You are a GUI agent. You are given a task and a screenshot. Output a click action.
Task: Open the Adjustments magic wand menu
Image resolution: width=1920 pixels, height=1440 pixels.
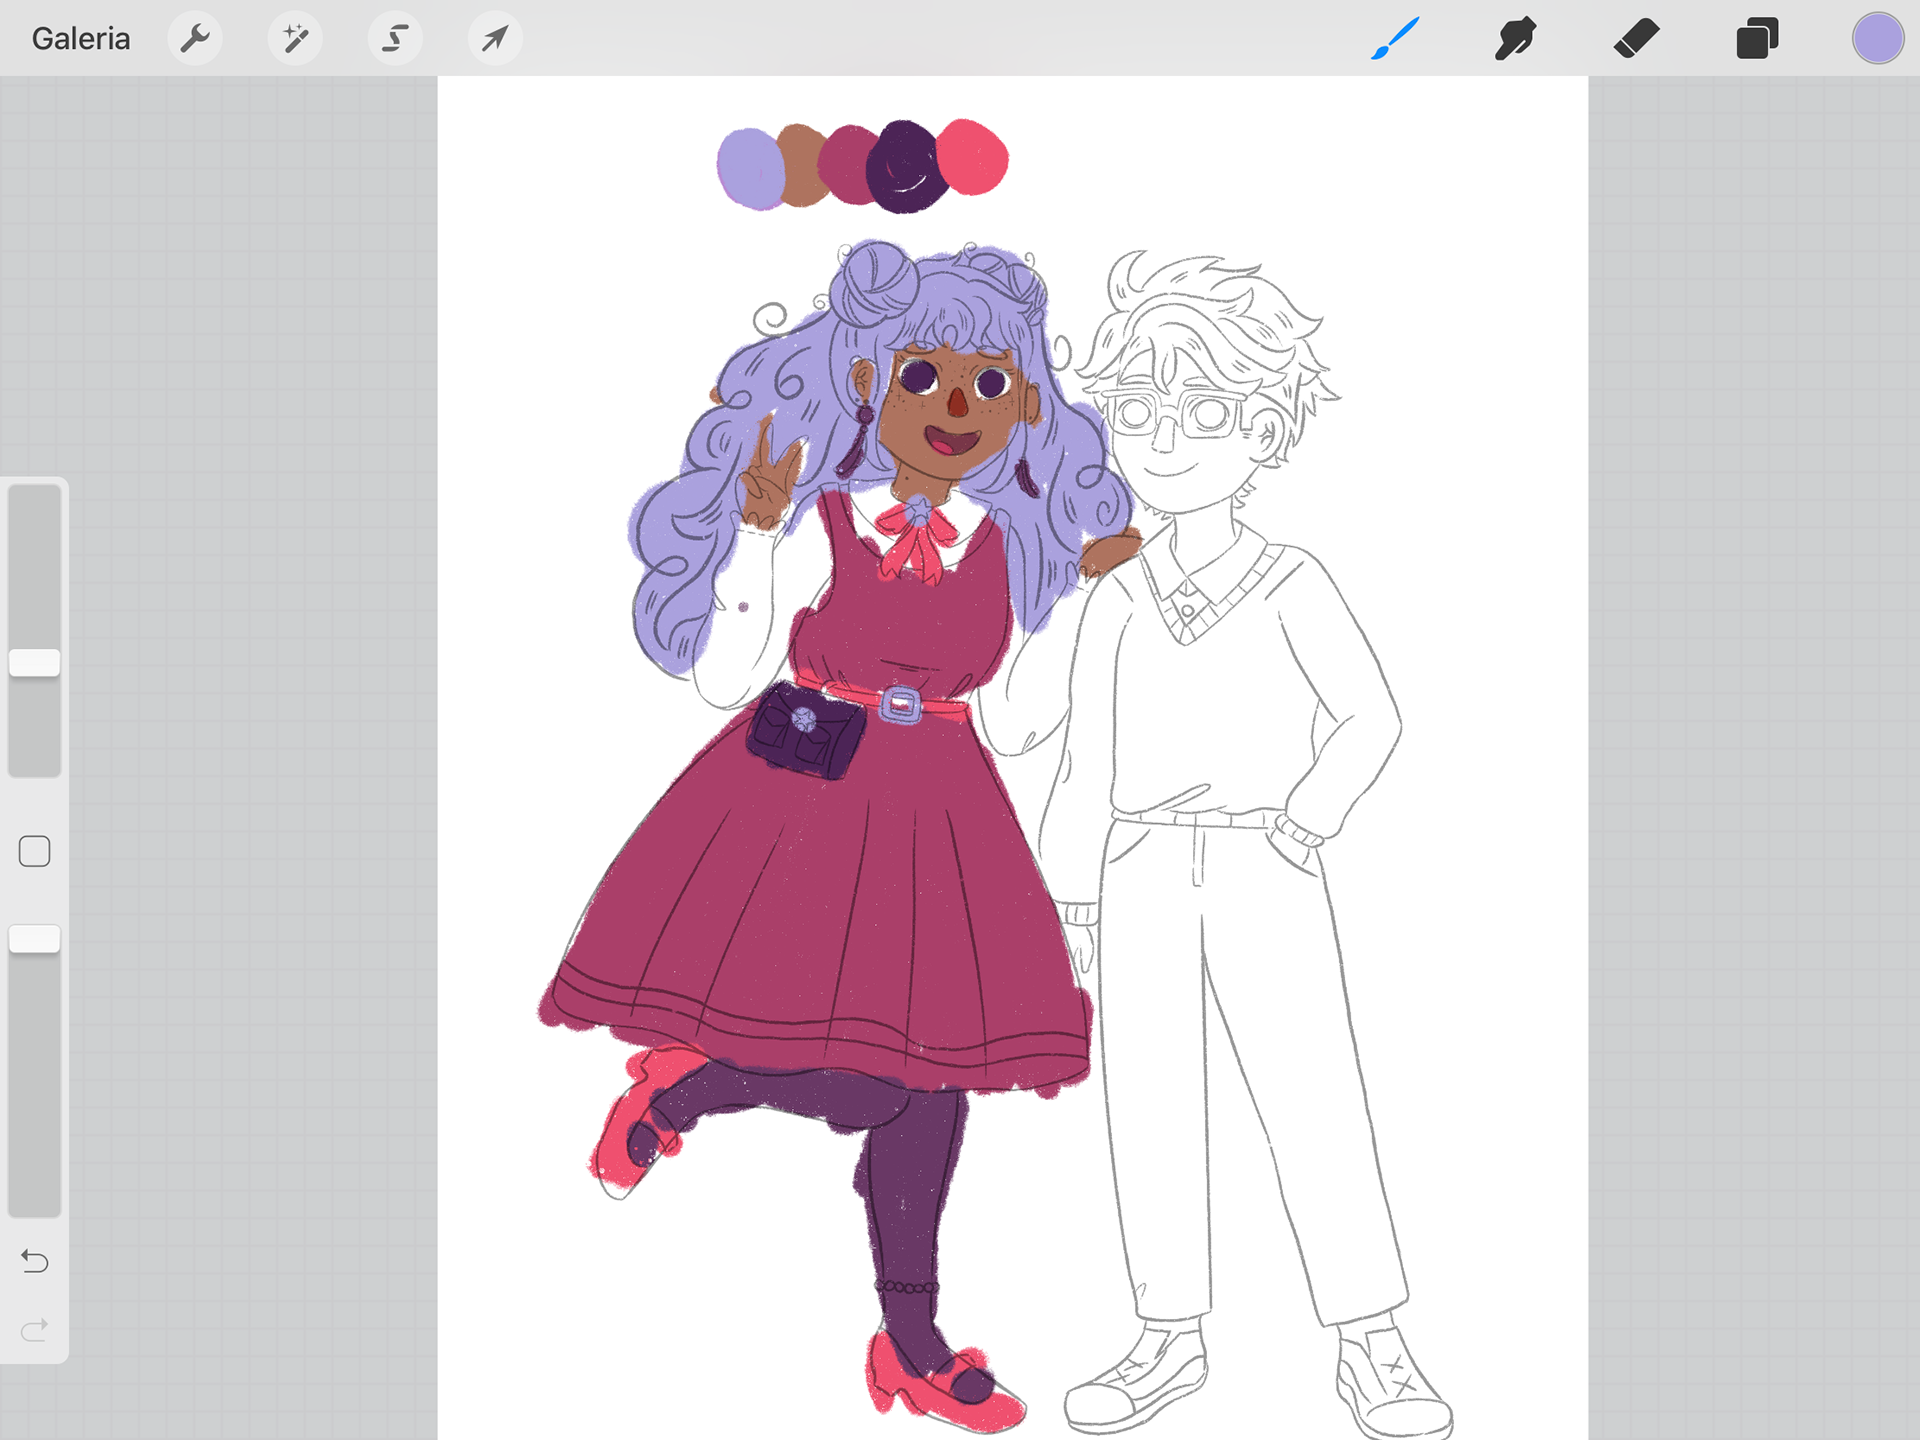click(x=295, y=39)
